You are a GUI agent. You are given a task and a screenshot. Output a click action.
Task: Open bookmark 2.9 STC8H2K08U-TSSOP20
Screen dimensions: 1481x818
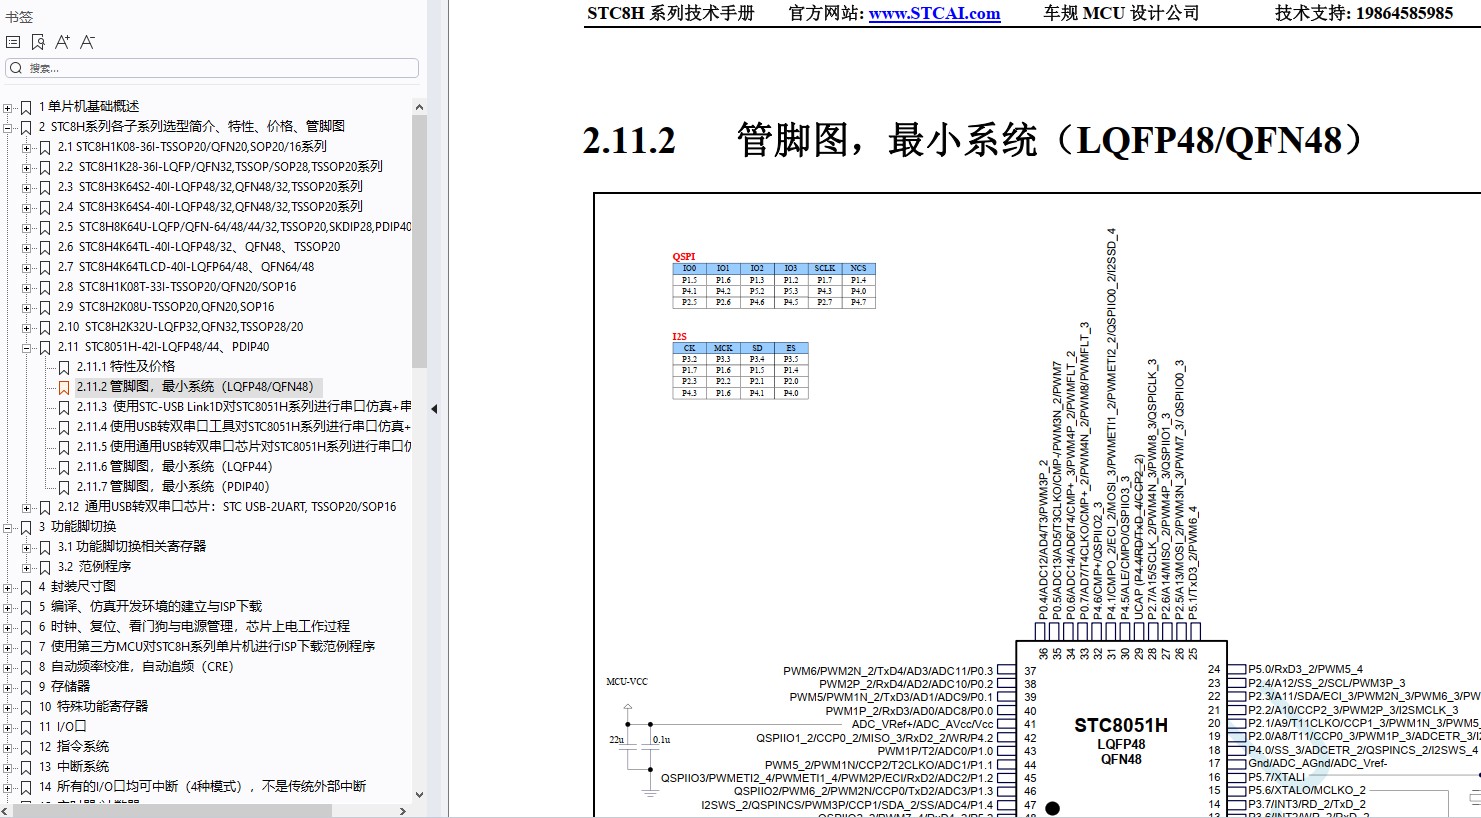(x=165, y=307)
